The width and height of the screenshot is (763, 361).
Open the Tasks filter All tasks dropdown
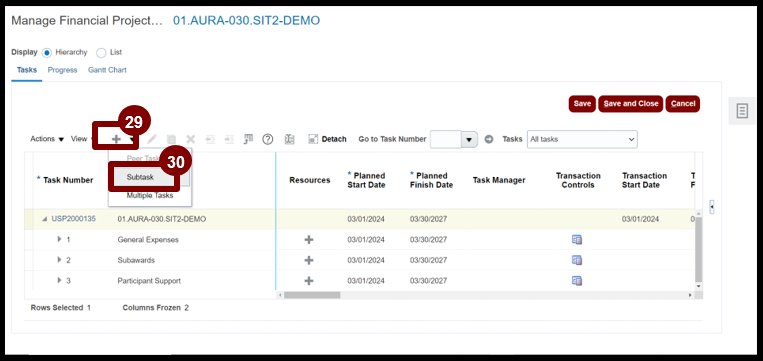click(582, 139)
